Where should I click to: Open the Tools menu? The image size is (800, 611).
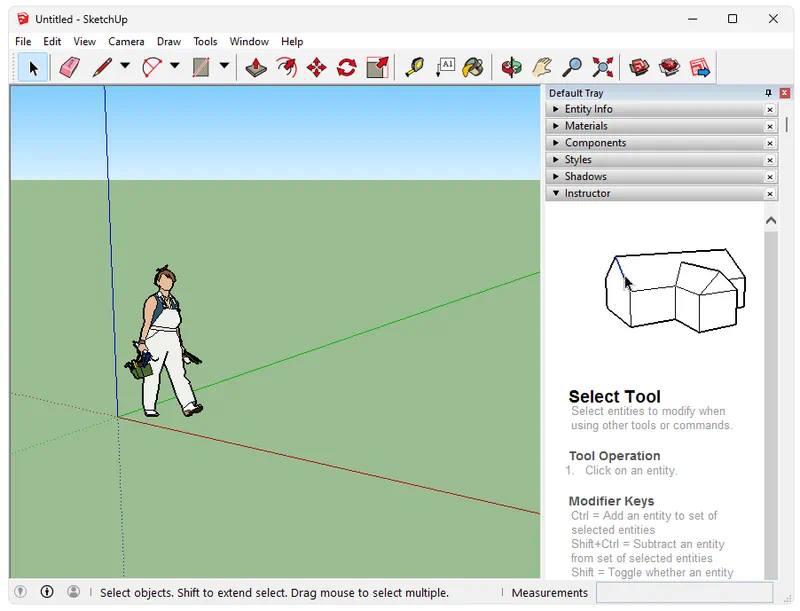pyautogui.click(x=205, y=41)
